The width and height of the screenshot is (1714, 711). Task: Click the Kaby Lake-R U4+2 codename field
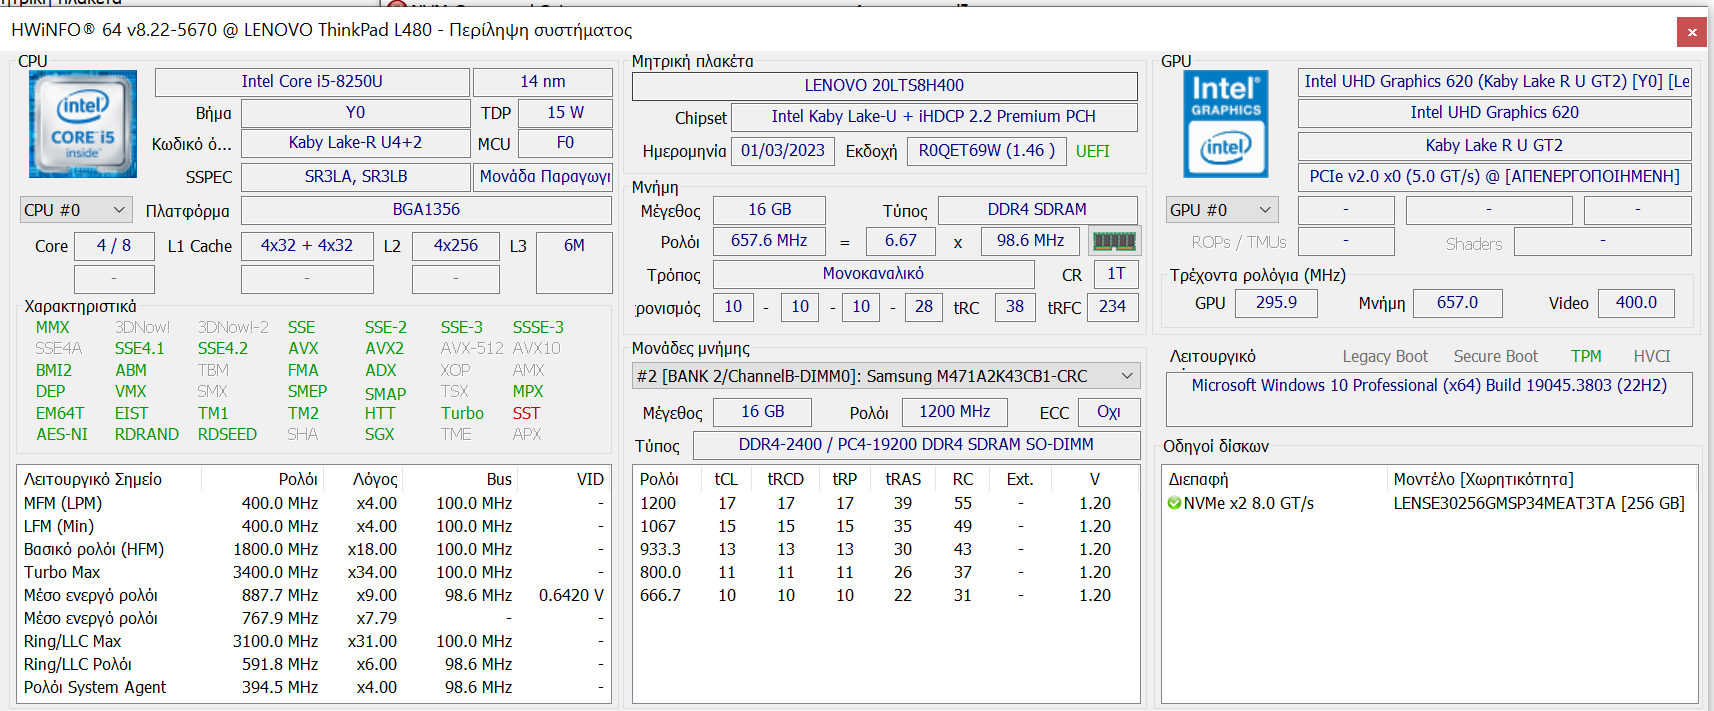[x=355, y=143]
